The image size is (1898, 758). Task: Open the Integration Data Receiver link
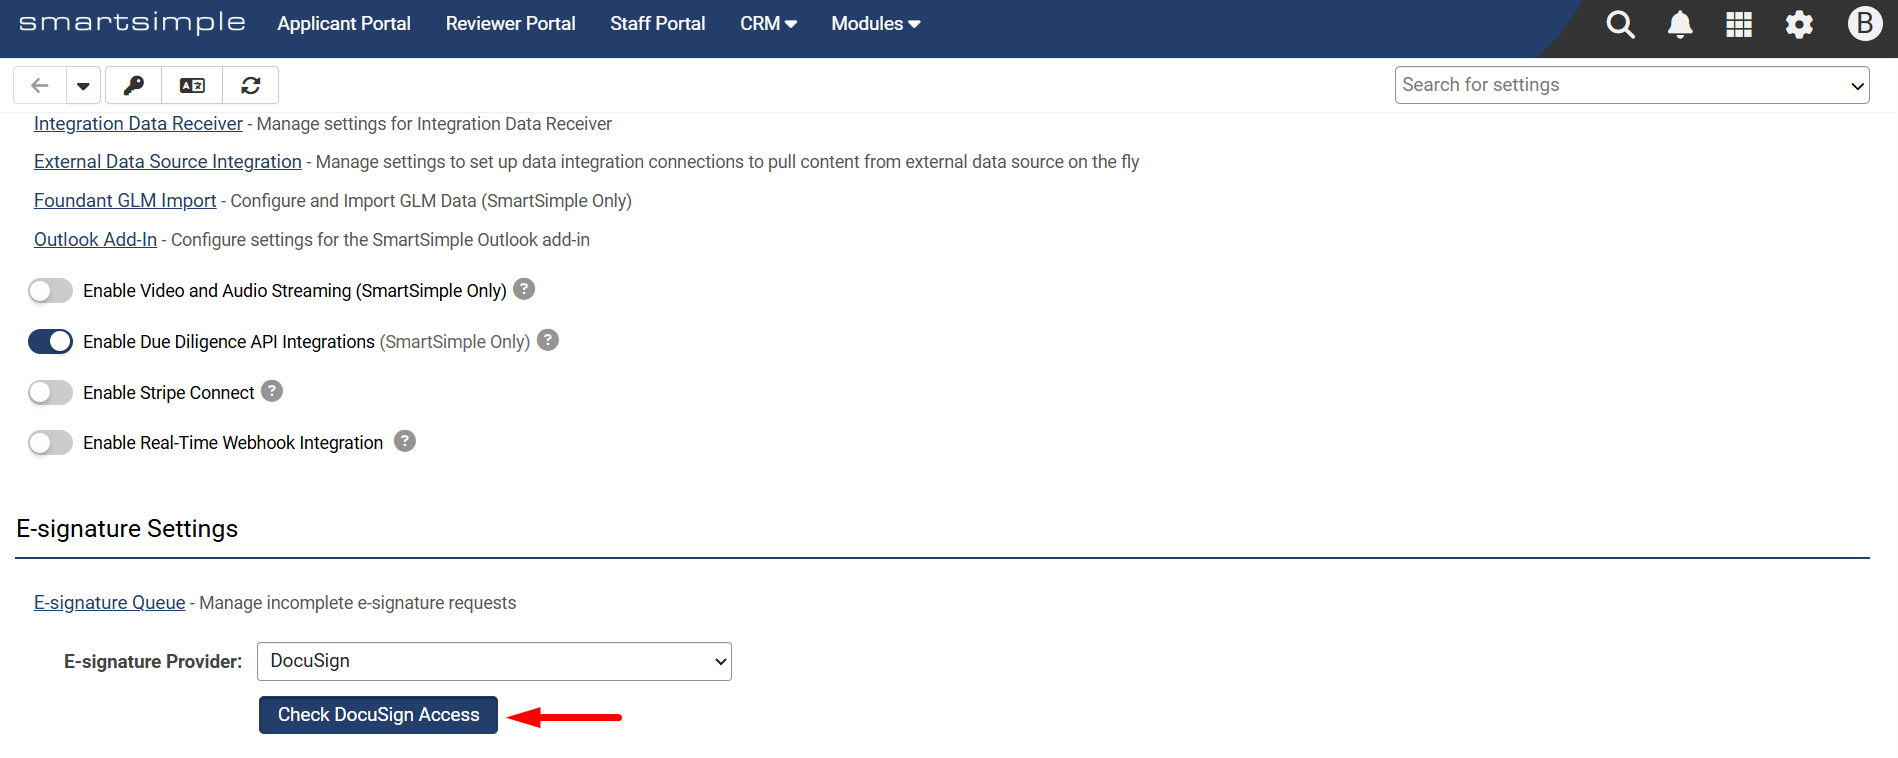tap(138, 124)
